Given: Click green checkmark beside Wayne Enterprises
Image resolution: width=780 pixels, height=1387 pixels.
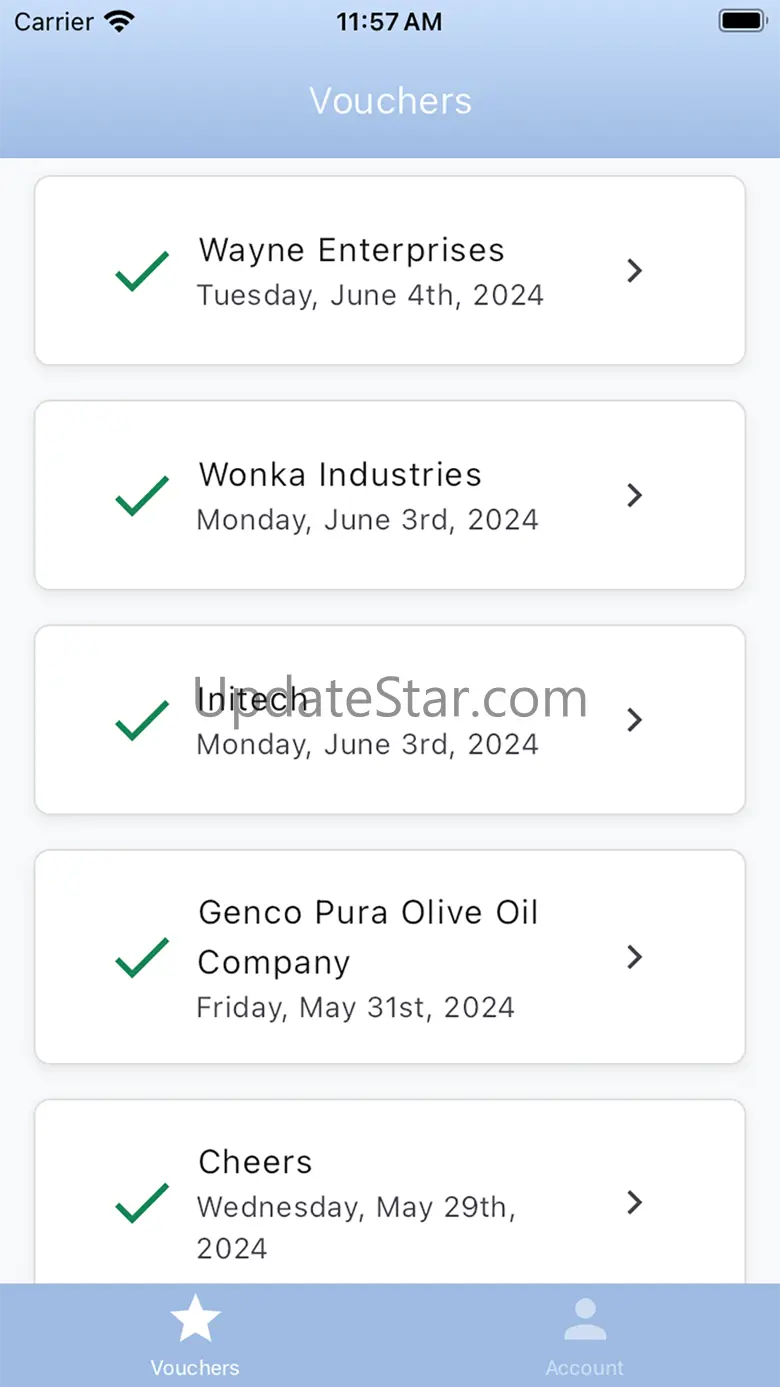Looking at the screenshot, I should (x=142, y=271).
